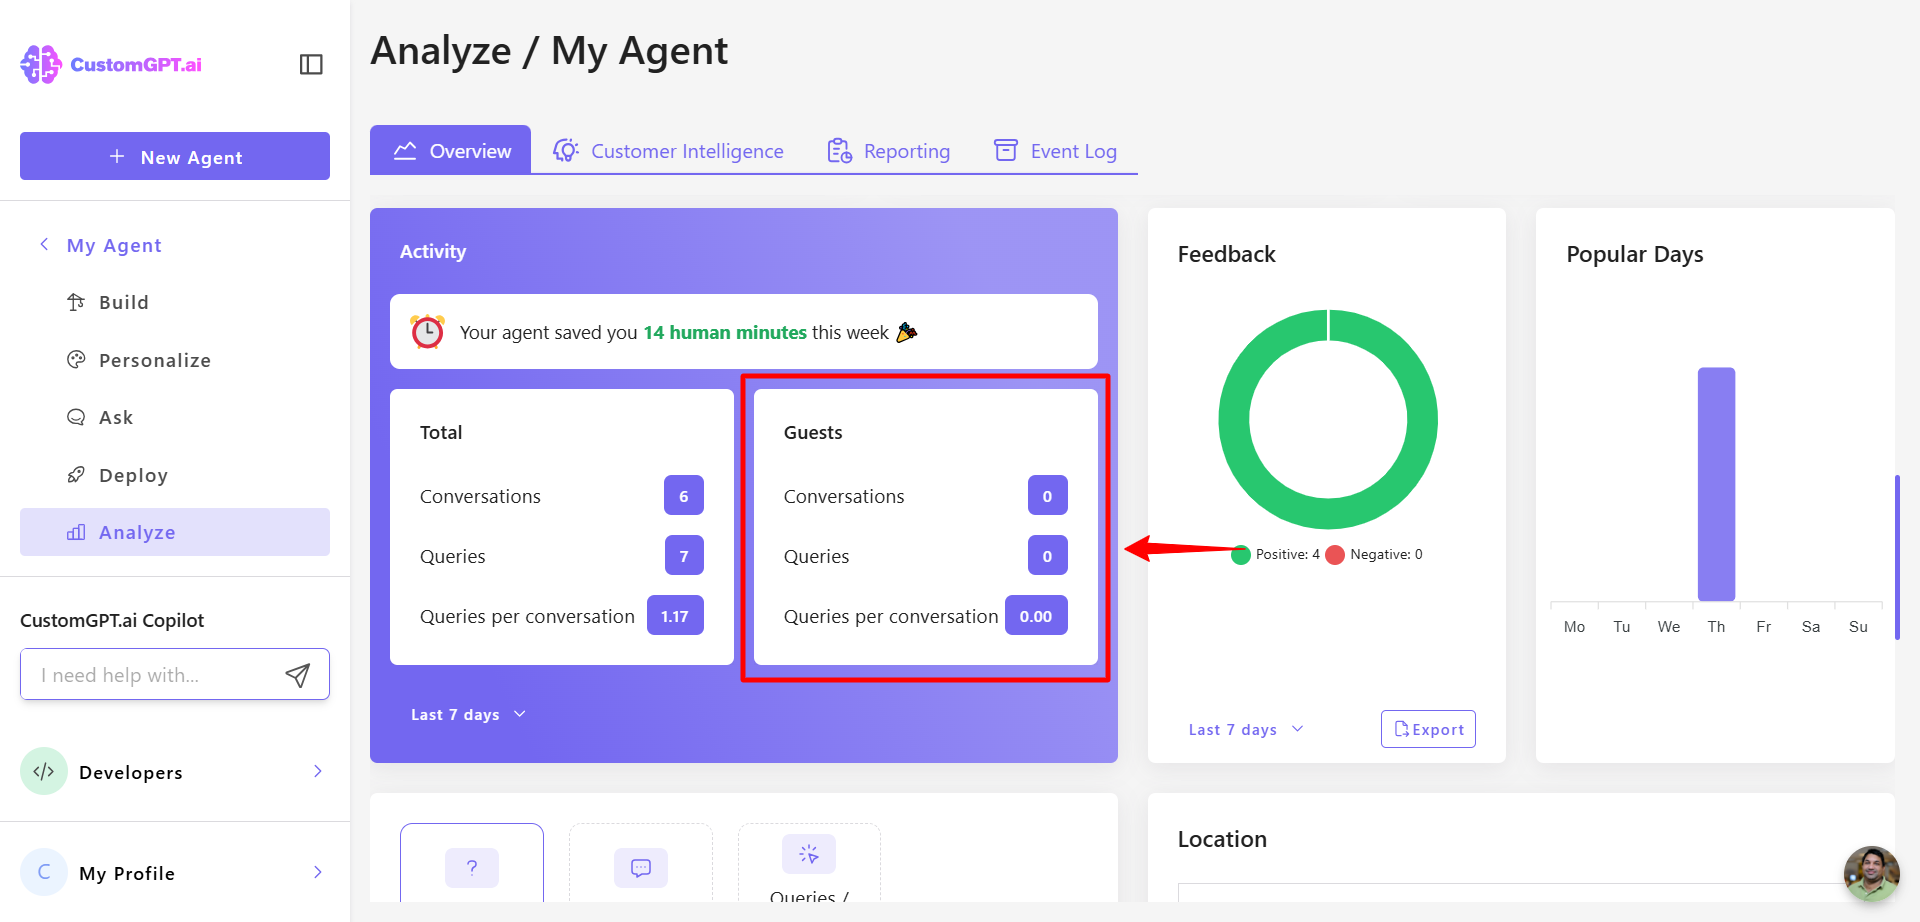Screen dimensions: 1920x922
Task: Click the green Positive legend dot
Action: 1241,554
